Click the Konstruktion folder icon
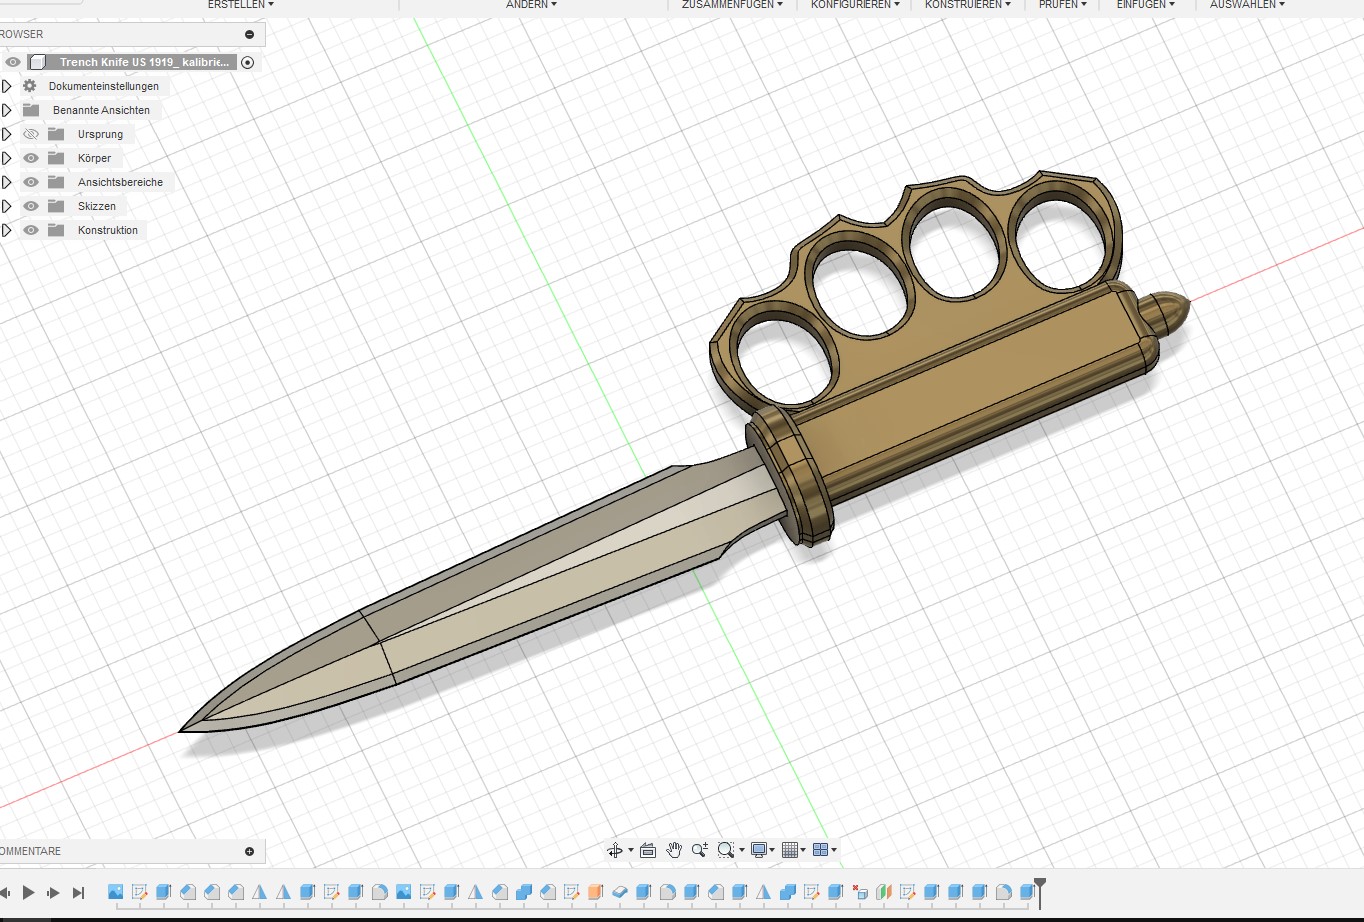The height and width of the screenshot is (922, 1364). (55, 230)
